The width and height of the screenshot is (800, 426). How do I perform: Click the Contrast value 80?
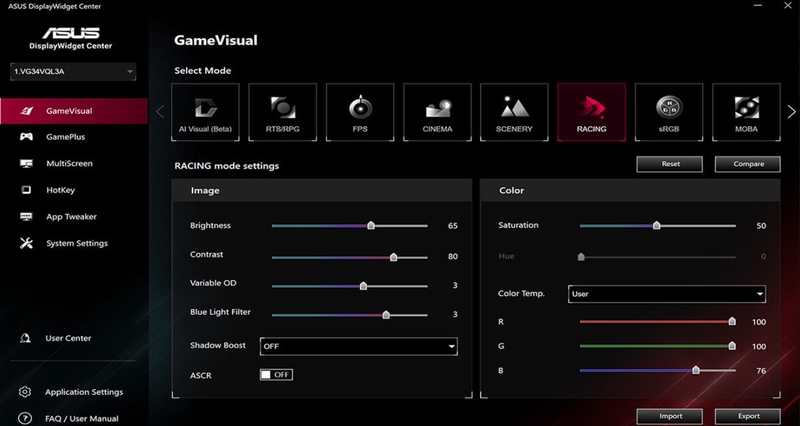coord(453,257)
